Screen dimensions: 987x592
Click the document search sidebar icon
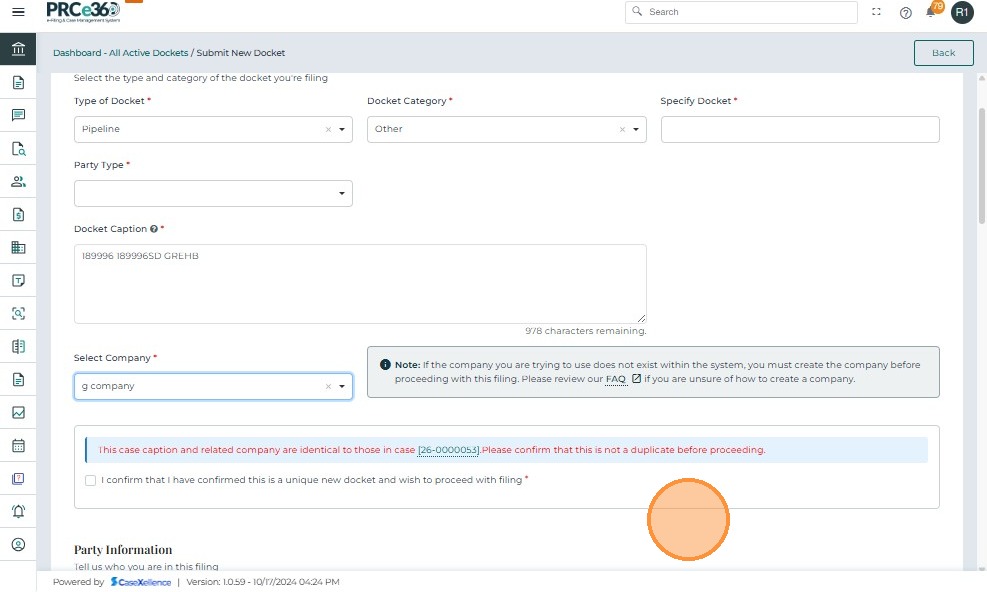18,149
